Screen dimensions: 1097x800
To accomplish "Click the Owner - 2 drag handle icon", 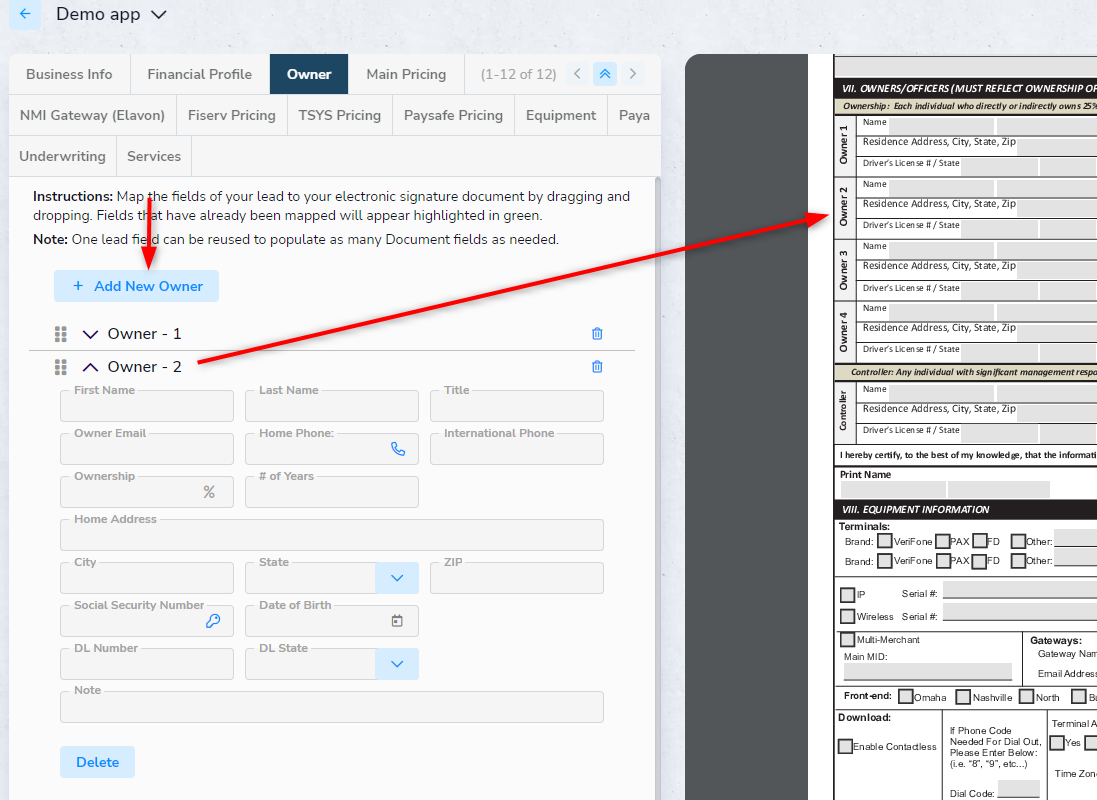I will point(61,367).
